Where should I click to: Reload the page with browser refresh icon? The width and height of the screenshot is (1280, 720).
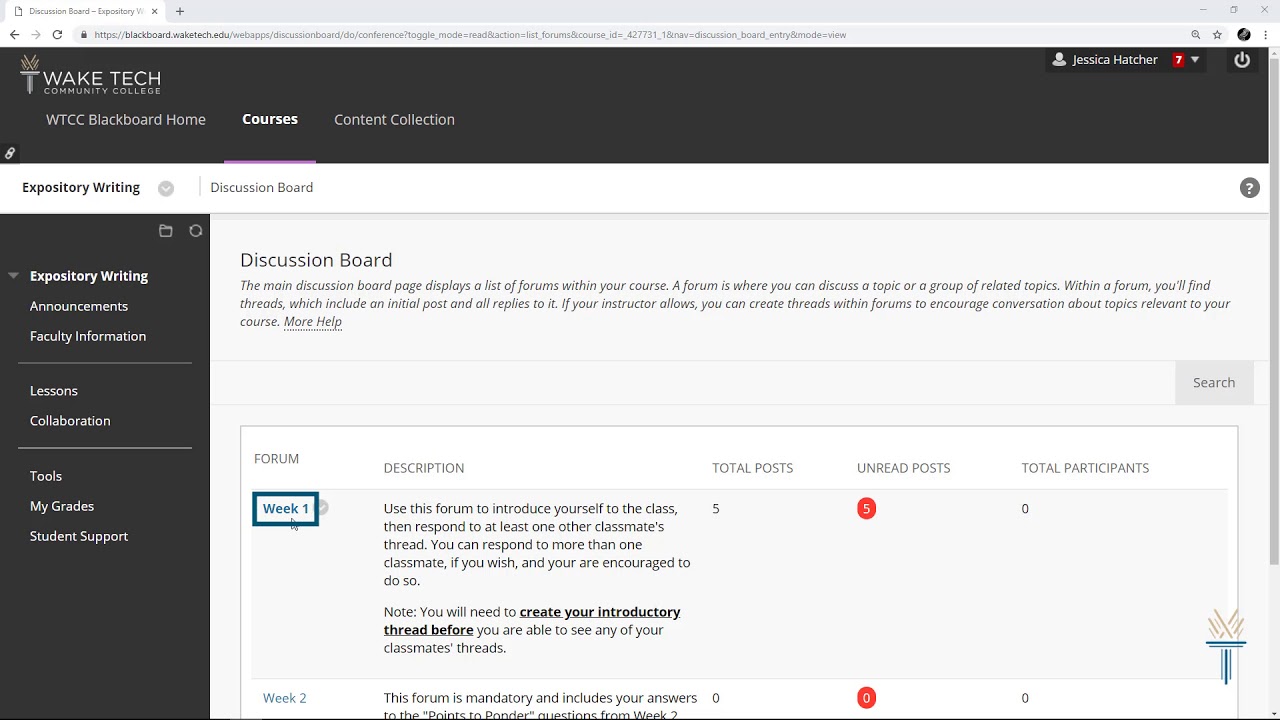57,34
